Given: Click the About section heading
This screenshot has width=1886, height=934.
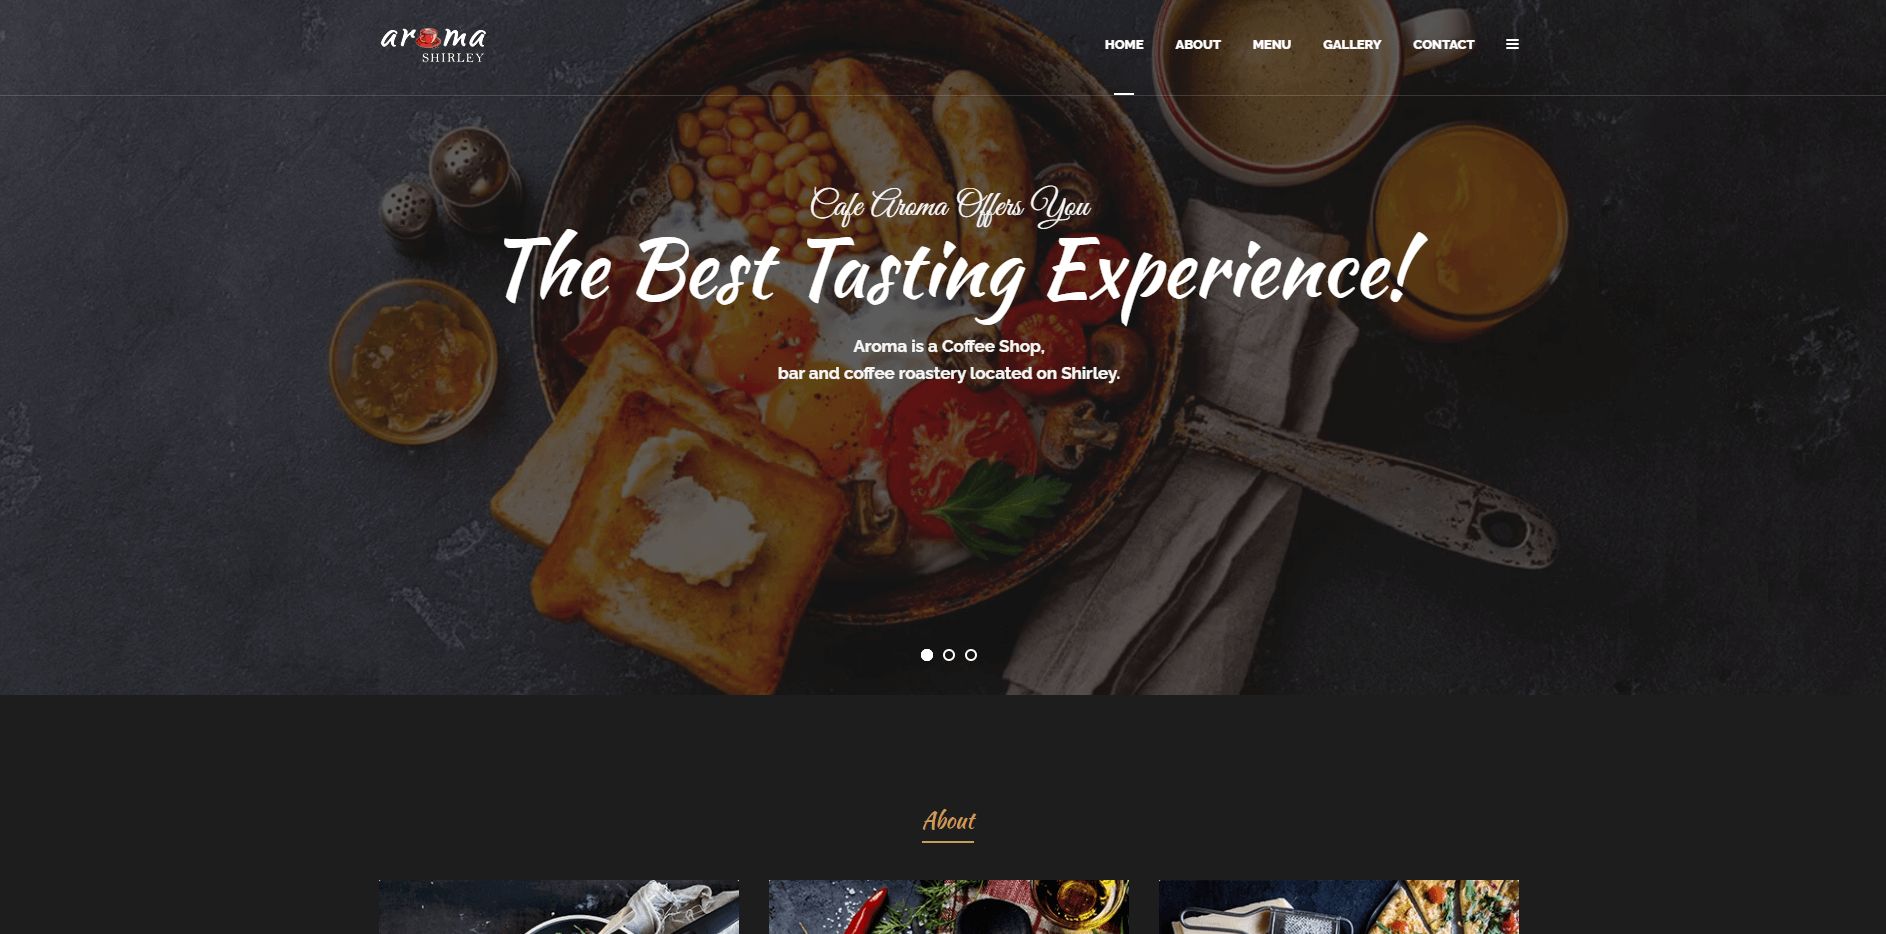Looking at the screenshot, I should 948,821.
